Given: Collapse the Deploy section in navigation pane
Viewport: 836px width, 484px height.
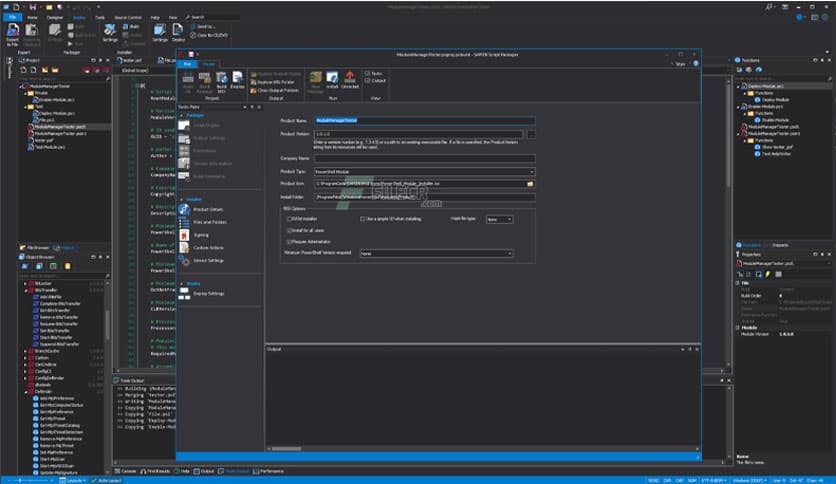Looking at the screenshot, I should click(182, 284).
